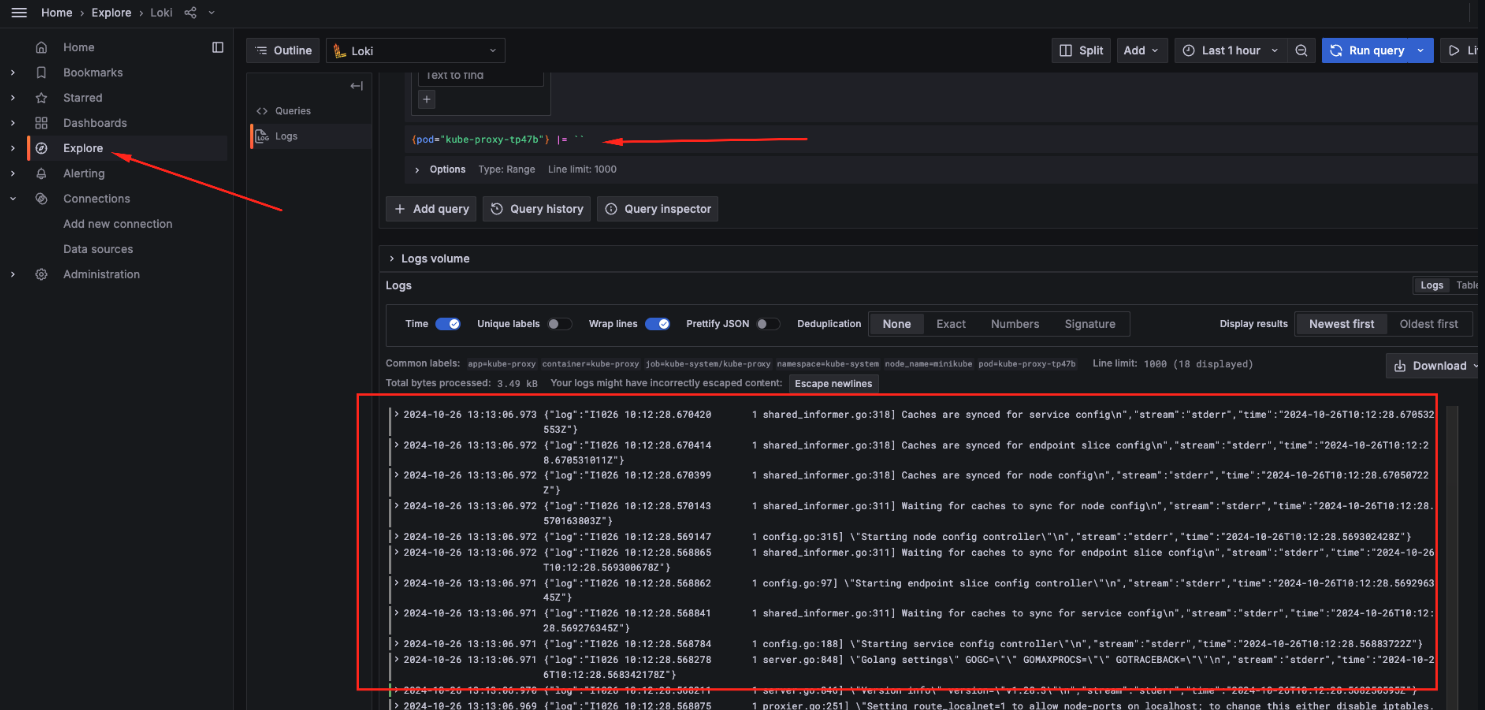Click the share icon next to Loki breadcrumb
Viewport: 1485px width, 710px height.
click(191, 12)
